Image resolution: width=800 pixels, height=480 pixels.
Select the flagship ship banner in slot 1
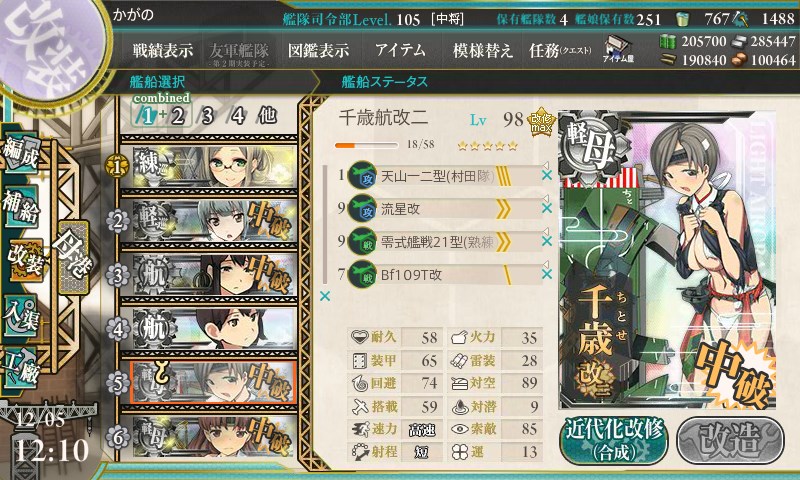pyautogui.click(x=209, y=166)
